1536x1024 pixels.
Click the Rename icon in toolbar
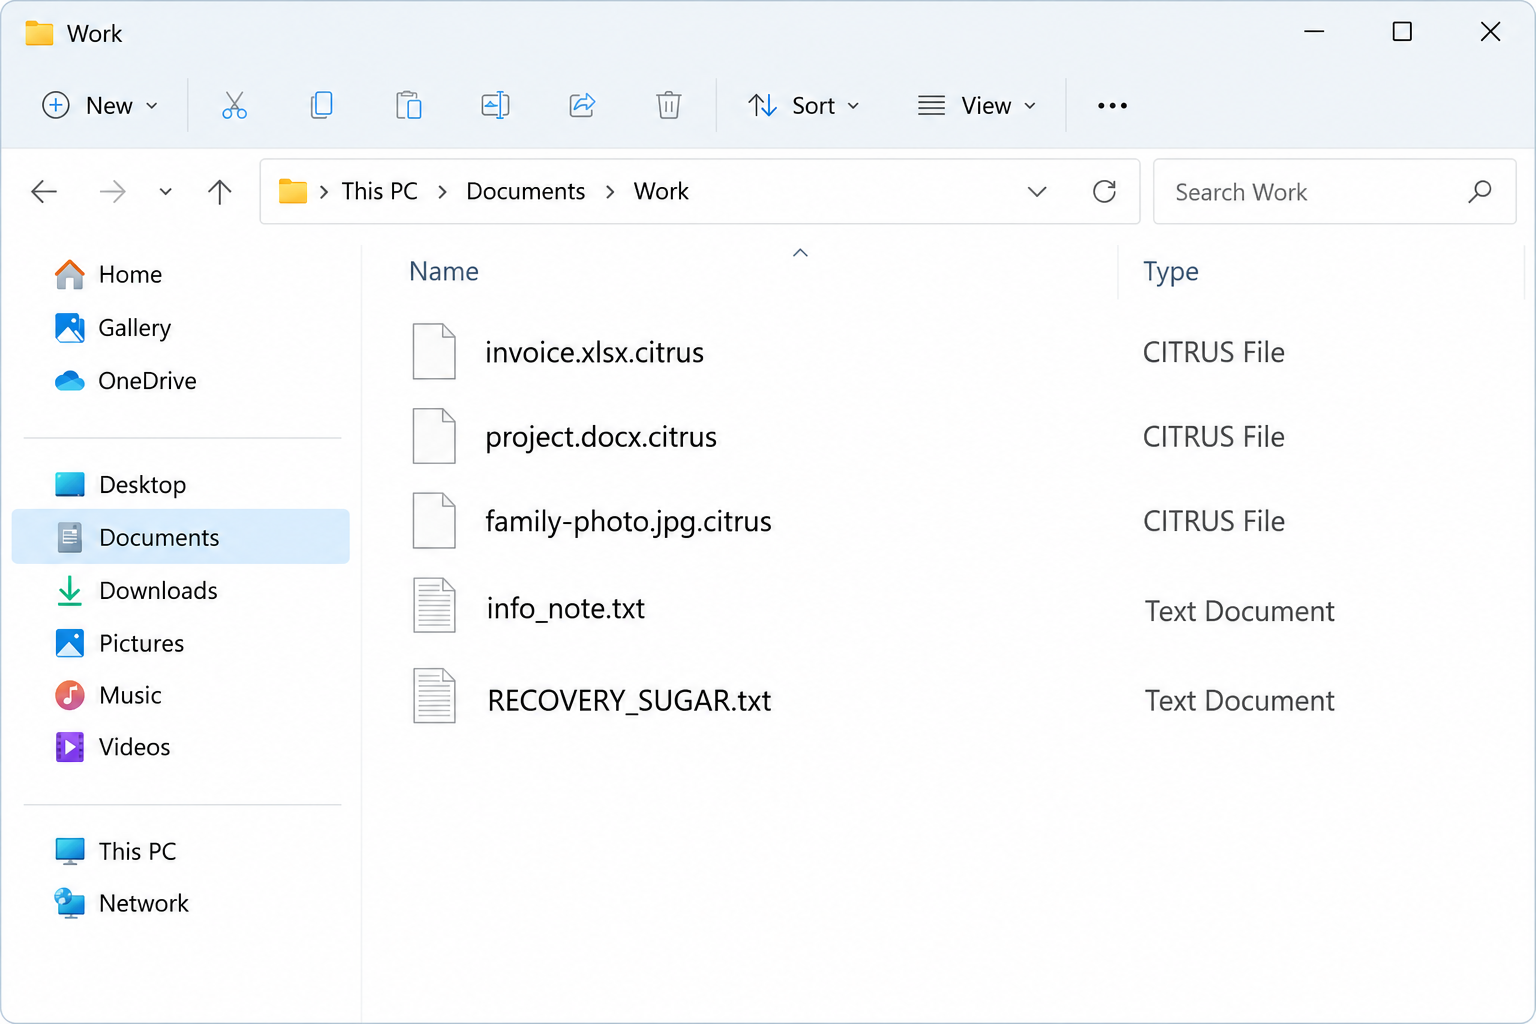[x=495, y=105]
